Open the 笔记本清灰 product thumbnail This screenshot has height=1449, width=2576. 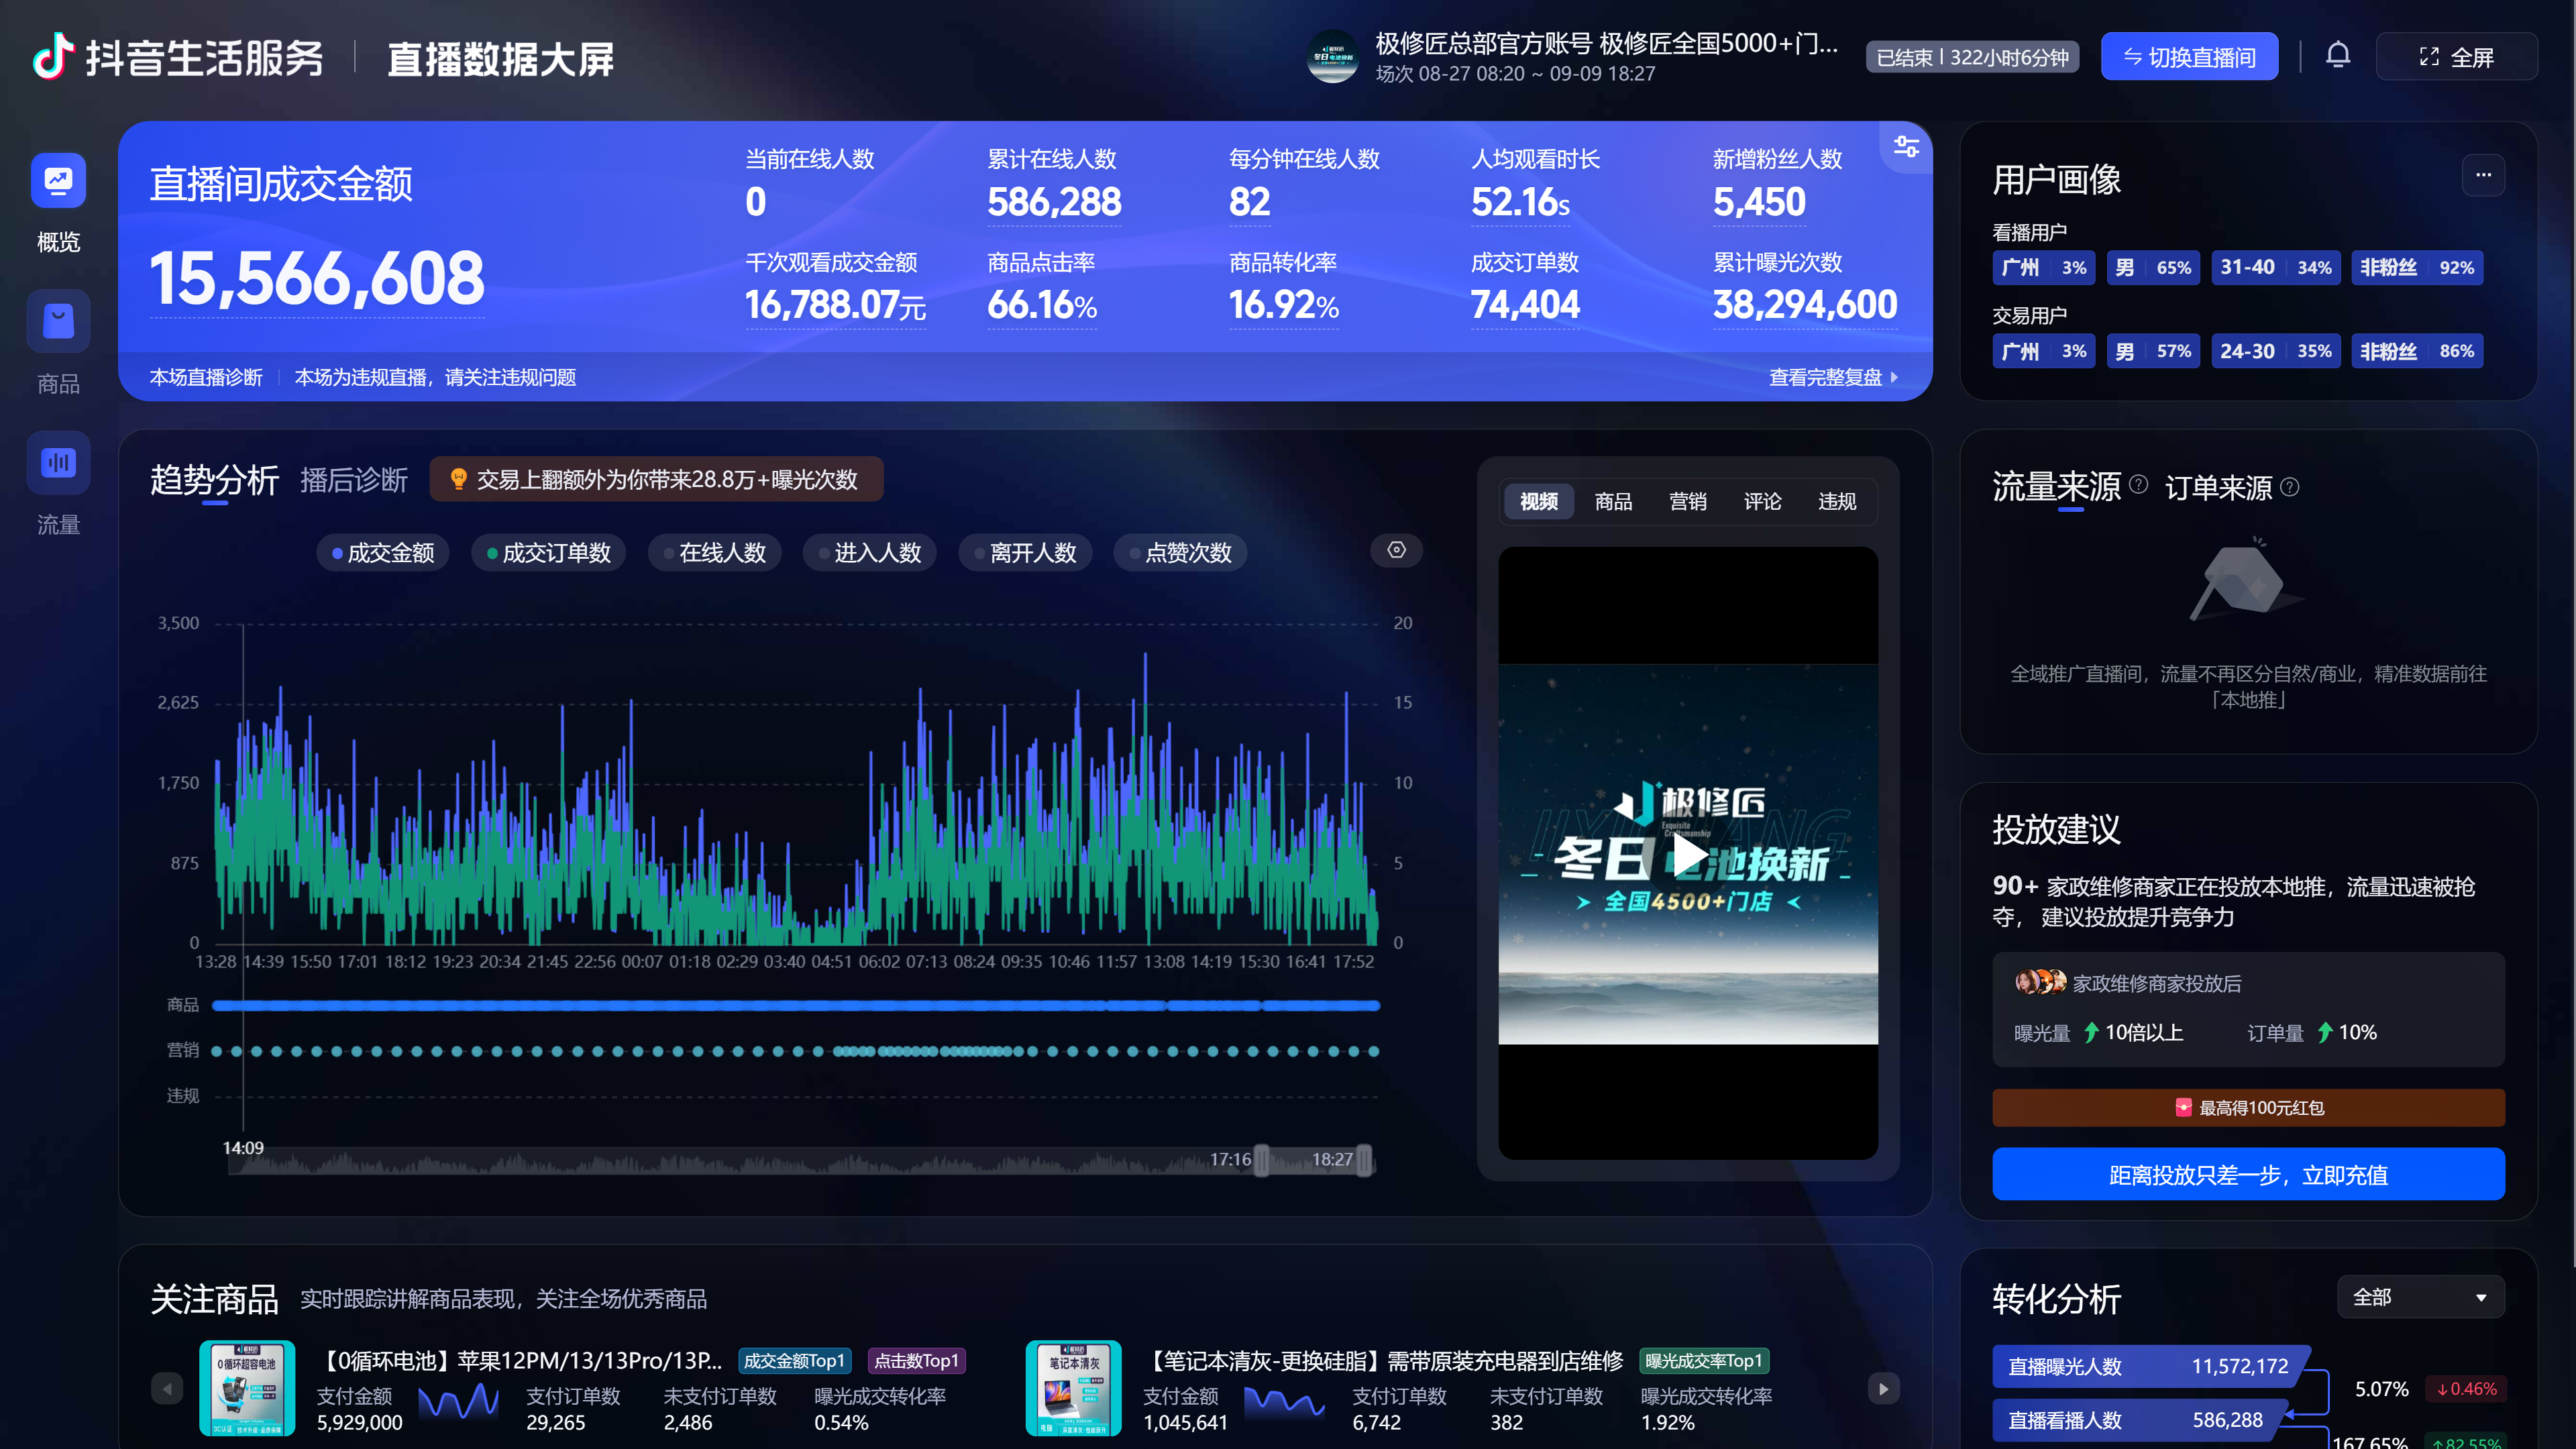pyautogui.click(x=1073, y=1388)
